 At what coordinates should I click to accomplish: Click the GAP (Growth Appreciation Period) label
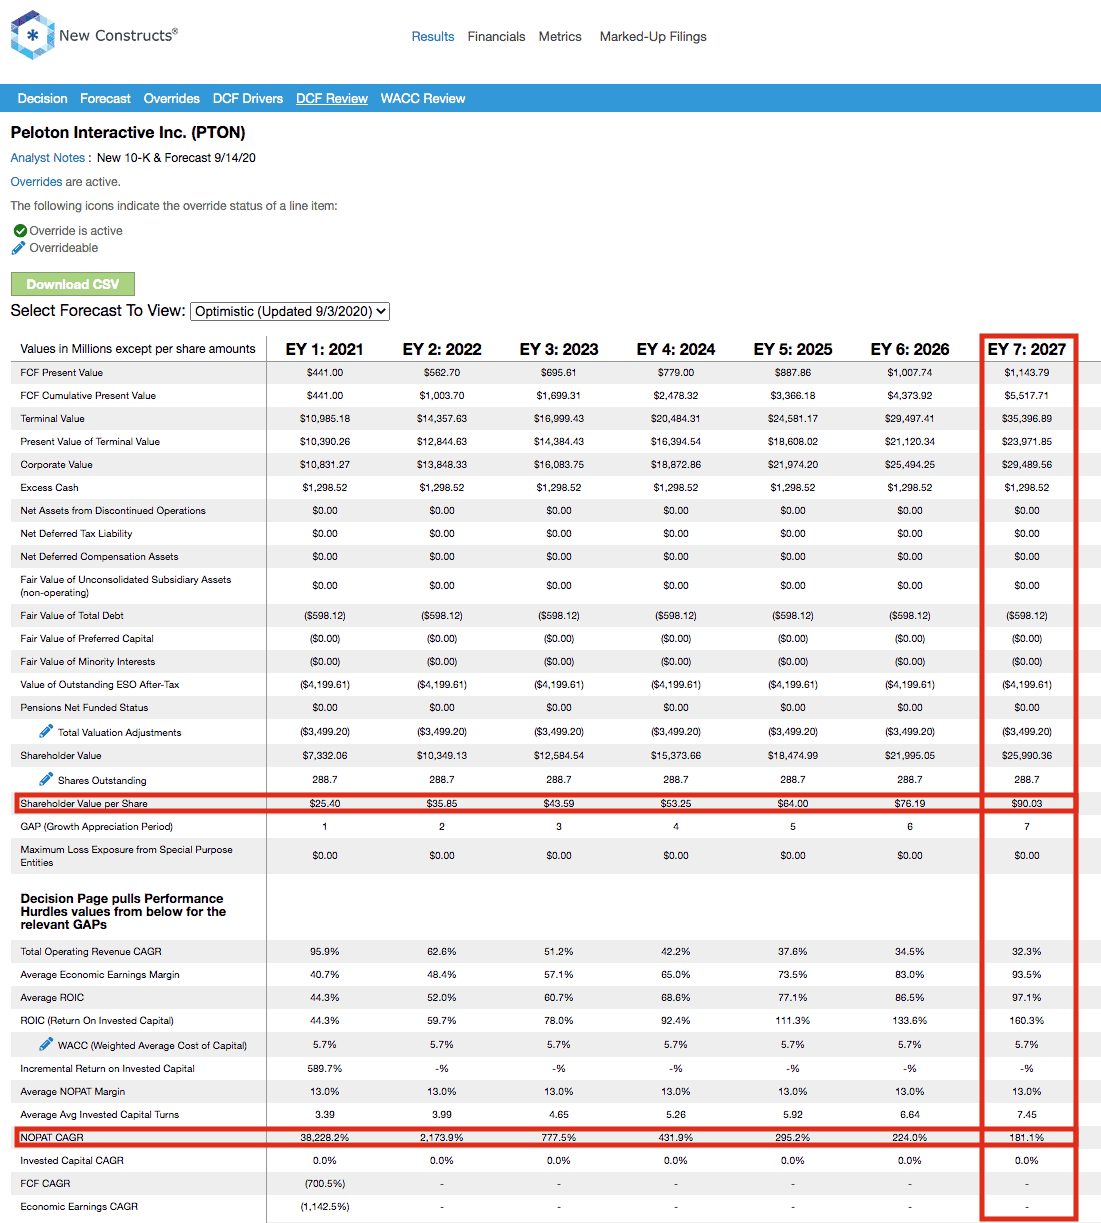coord(97,827)
